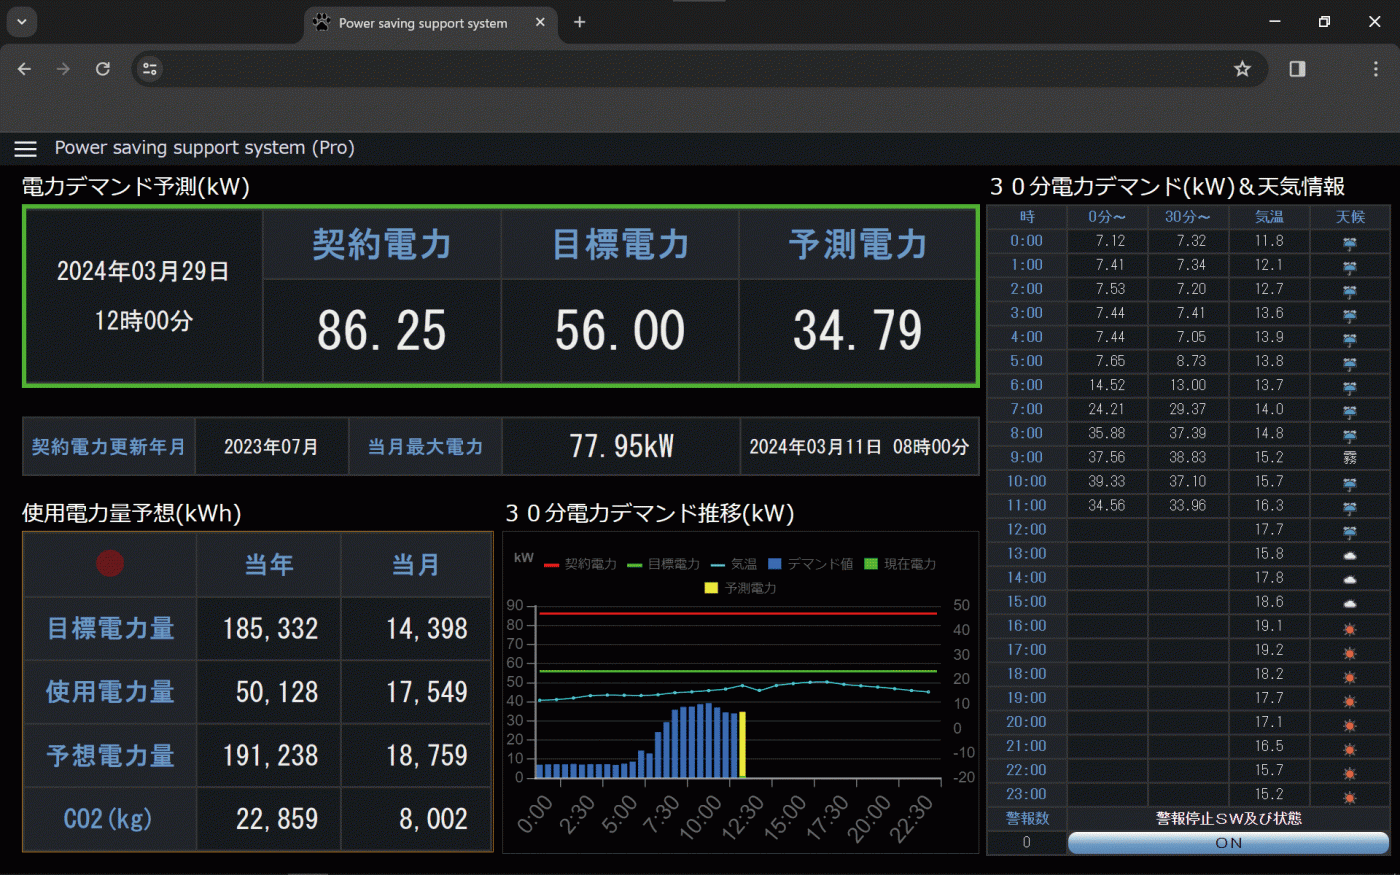
Task: Click the target power value 56. 00
Action: click(x=620, y=331)
